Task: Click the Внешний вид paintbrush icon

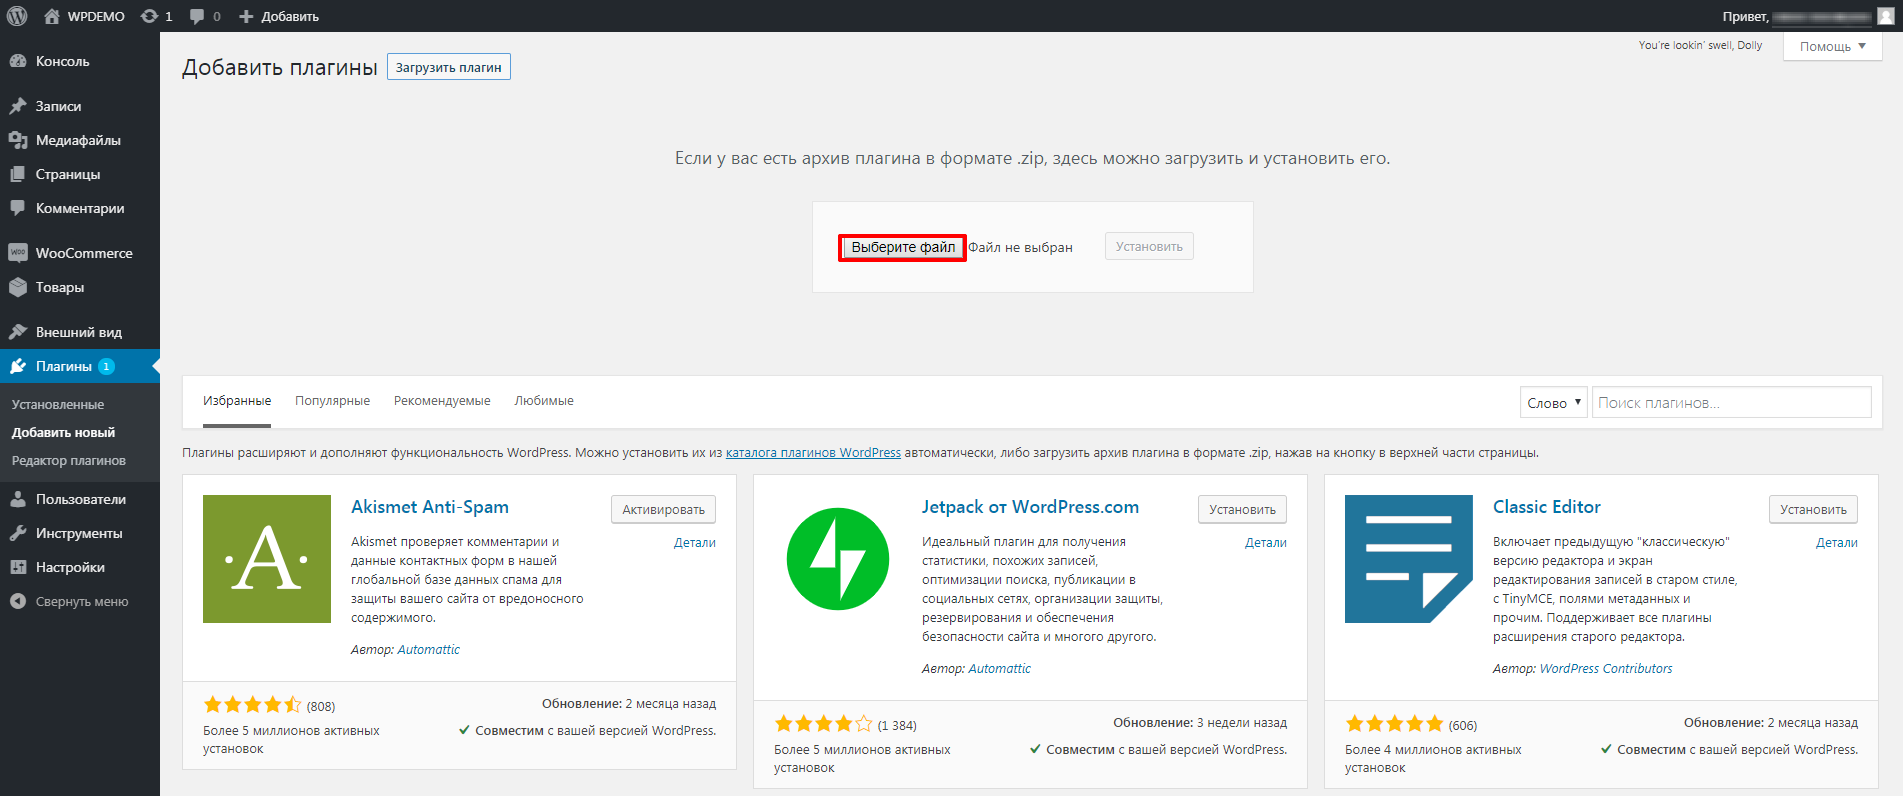Action: click(18, 332)
